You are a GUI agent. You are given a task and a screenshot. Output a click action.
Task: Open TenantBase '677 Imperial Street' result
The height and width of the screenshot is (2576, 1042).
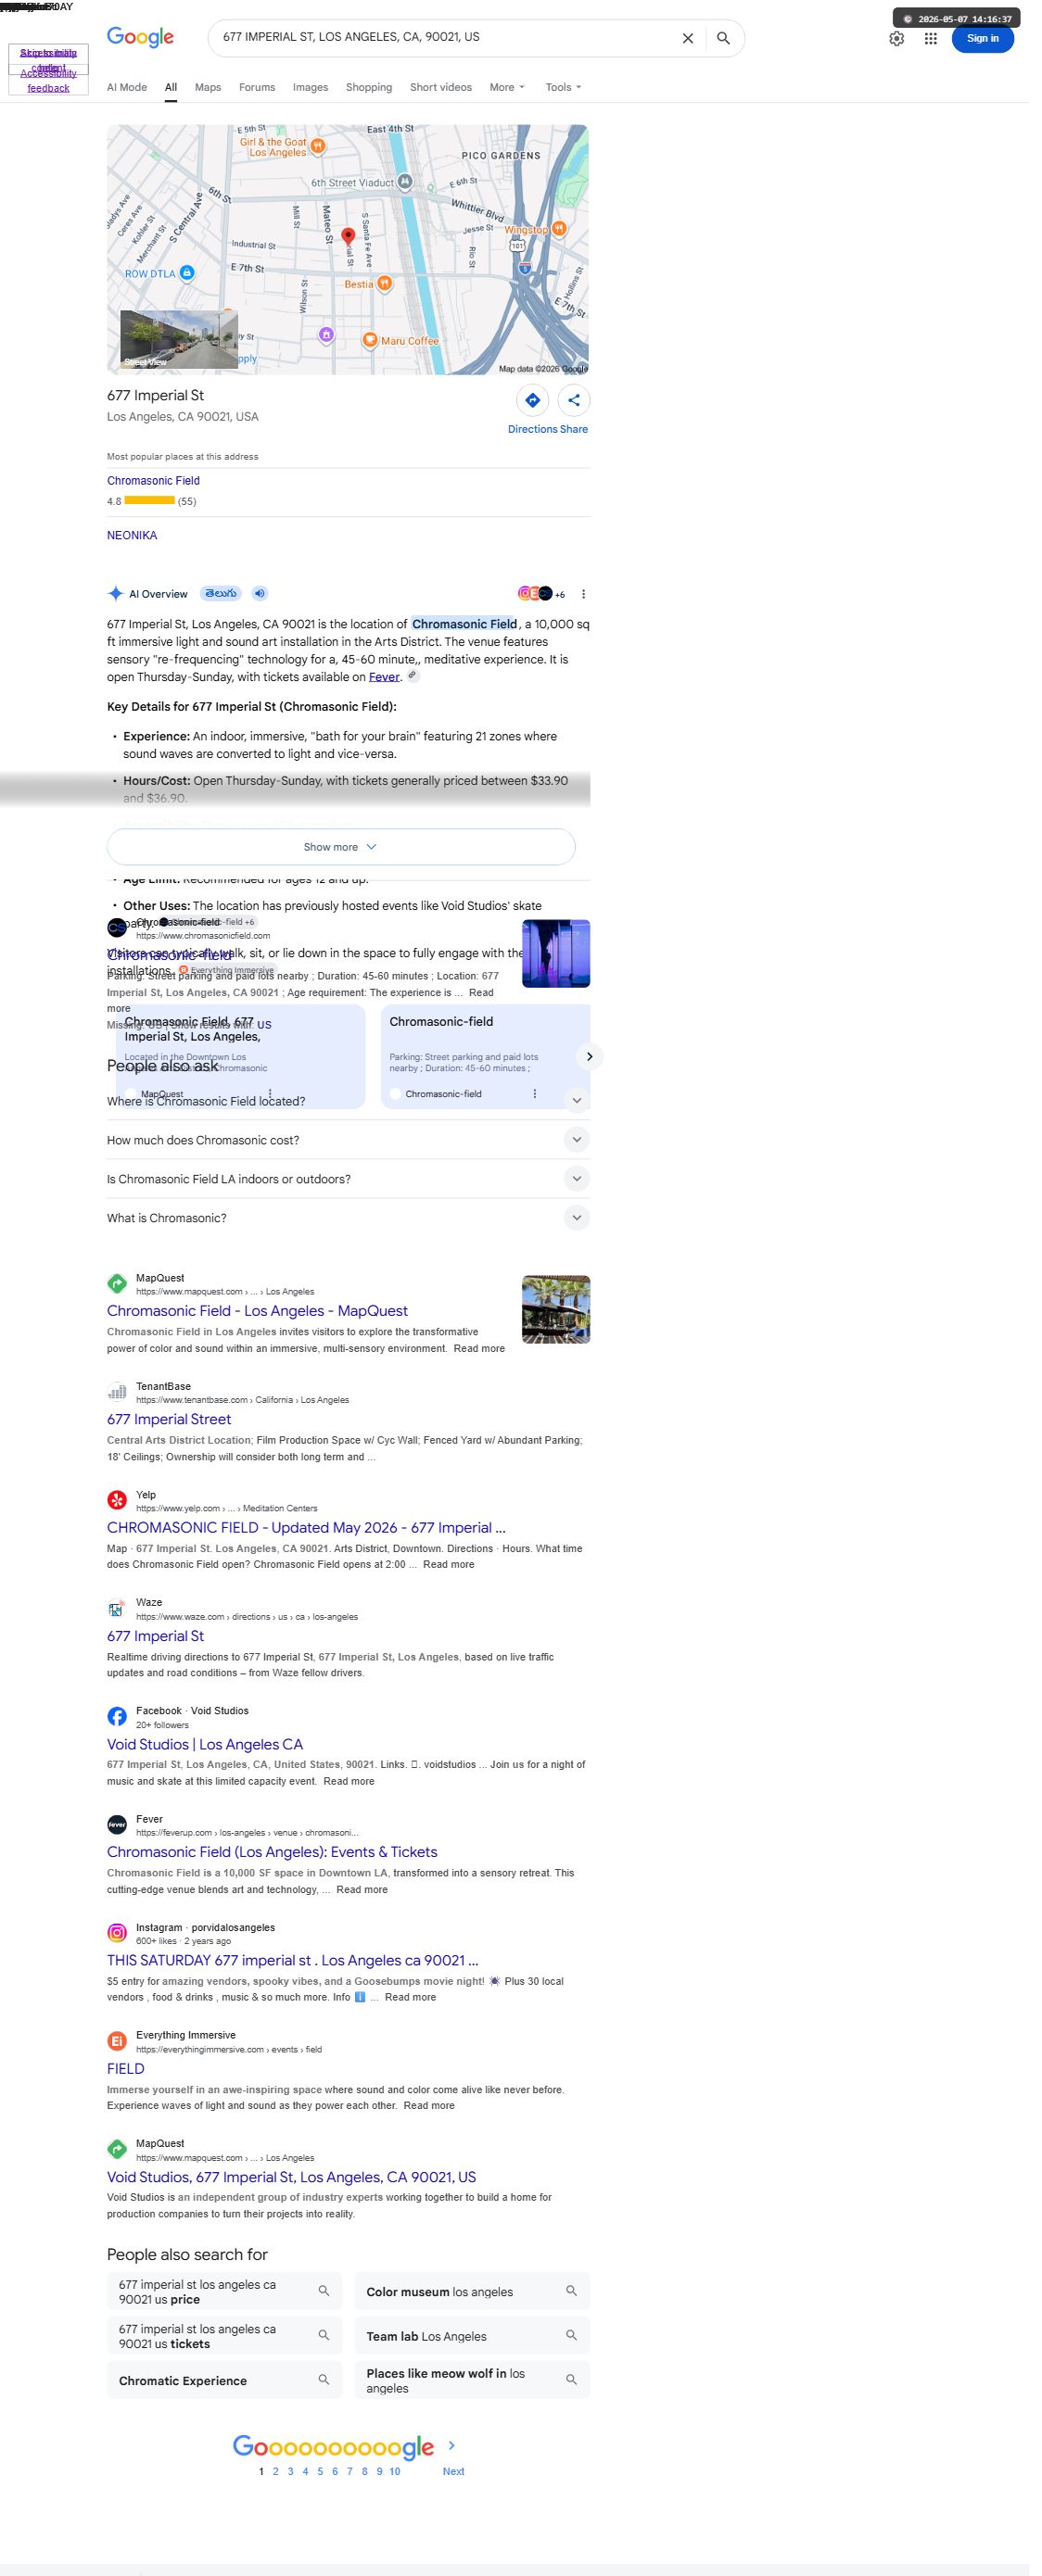point(169,1420)
